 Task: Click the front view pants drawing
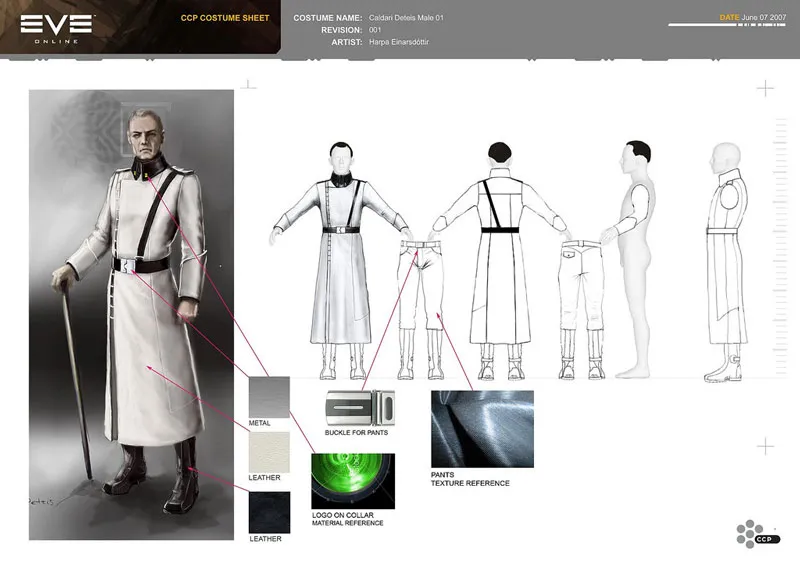pos(421,310)
